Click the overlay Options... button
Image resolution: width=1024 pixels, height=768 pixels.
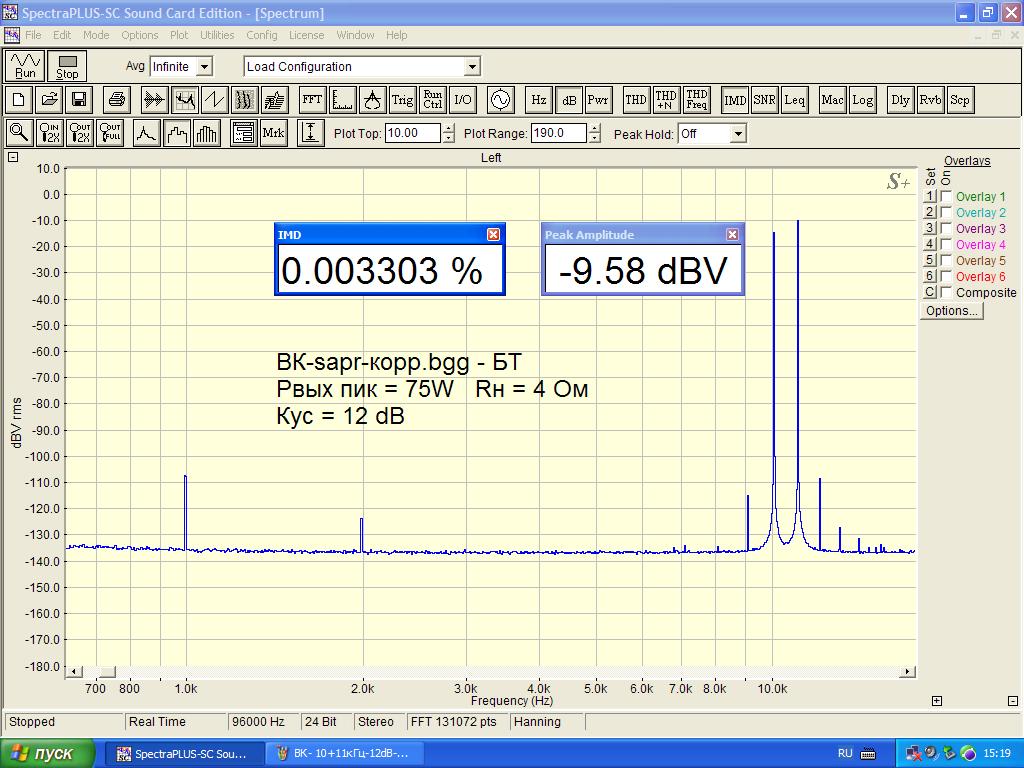[x=952, y=311]
